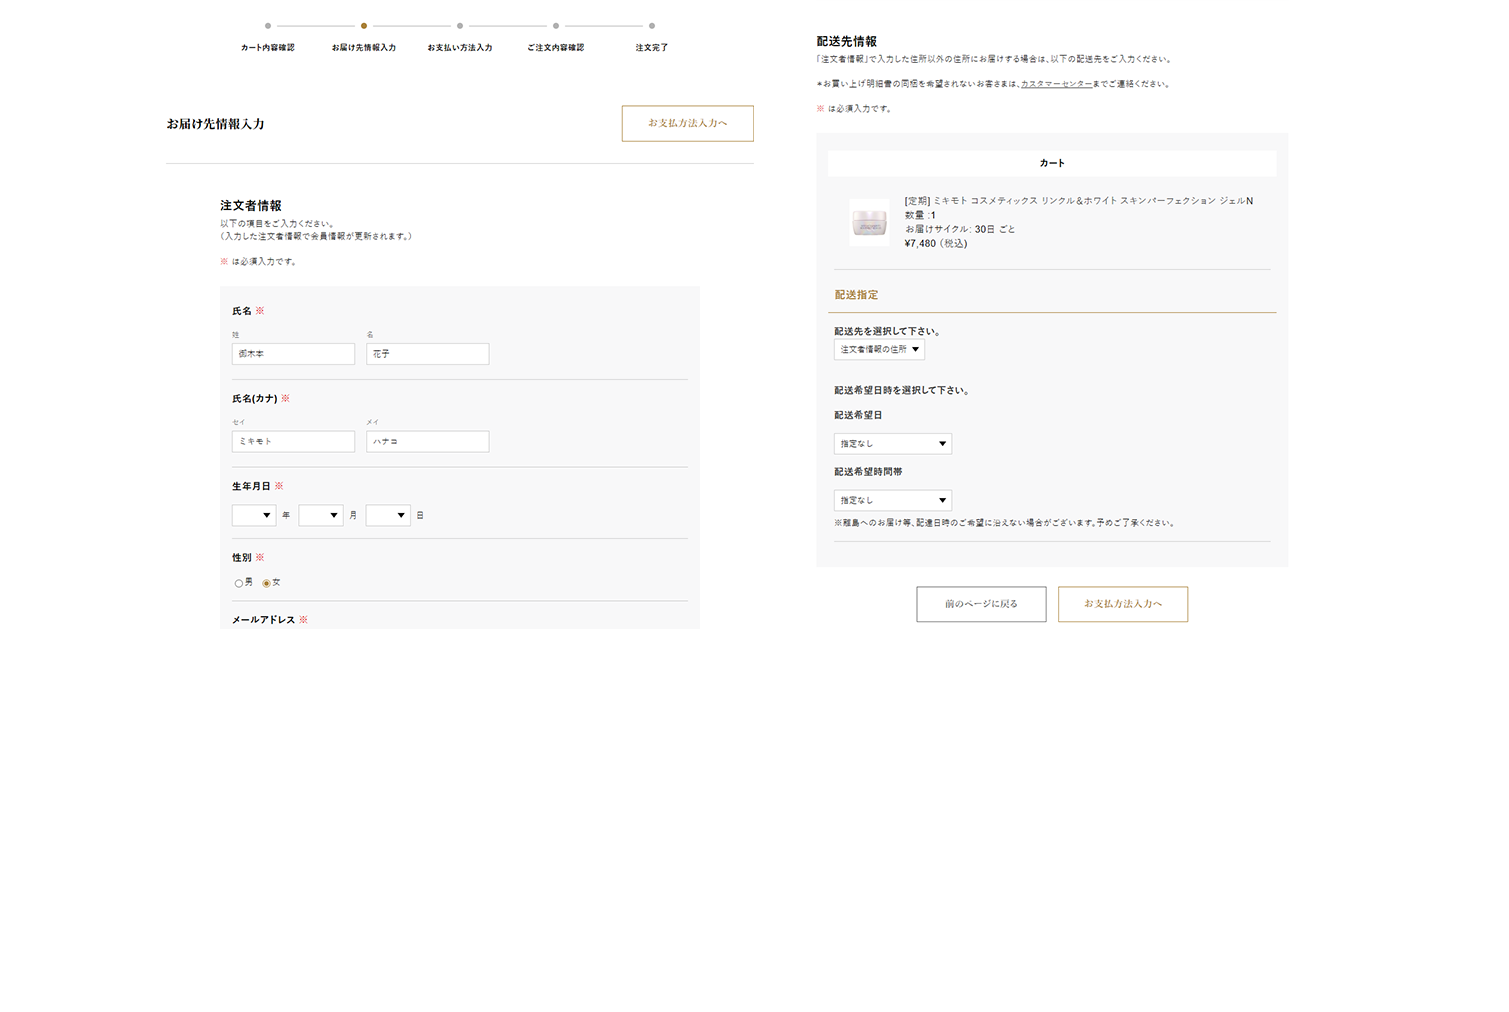Viewport: 1509px width, 1012px height.
Task: Open the birth year dropdown
Action: pyautogui.click(x=254, y=515)
